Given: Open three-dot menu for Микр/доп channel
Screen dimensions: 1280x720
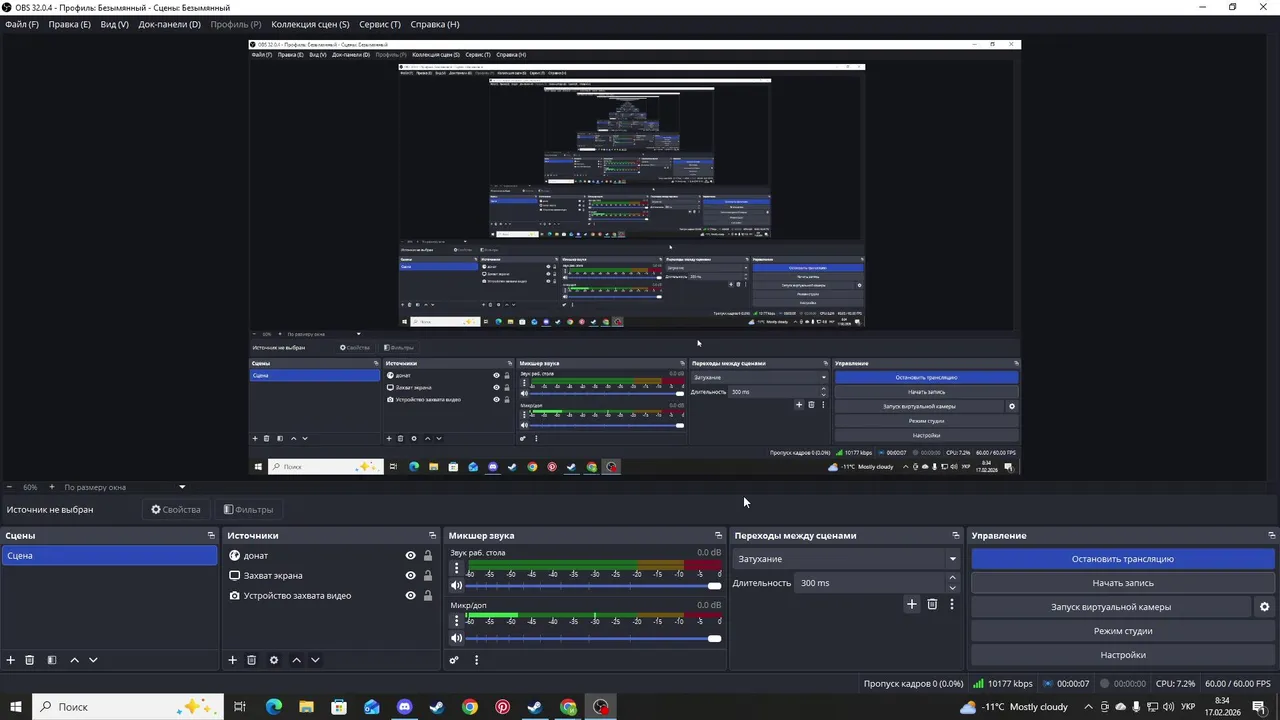Looking at the screenshot, I should (457, 621).
